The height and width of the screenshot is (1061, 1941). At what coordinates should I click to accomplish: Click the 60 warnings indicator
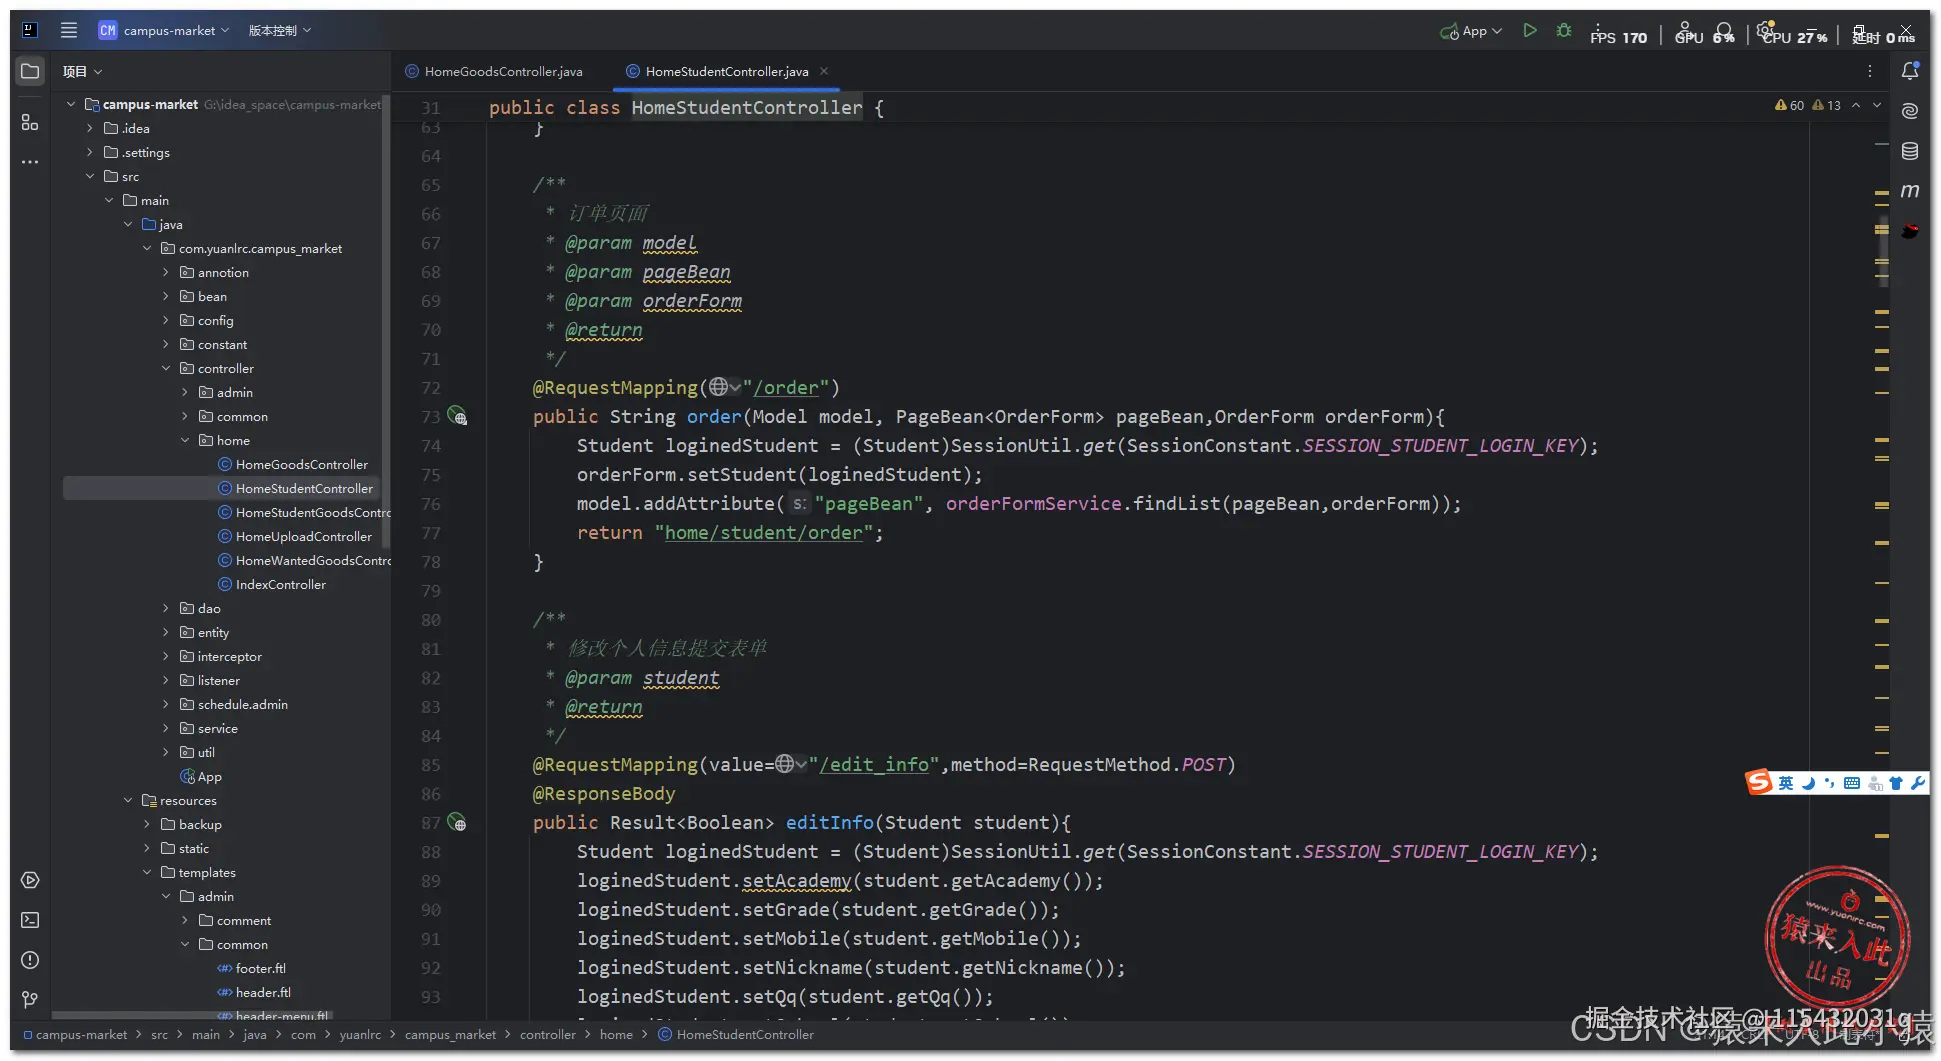click(1789, 105)
